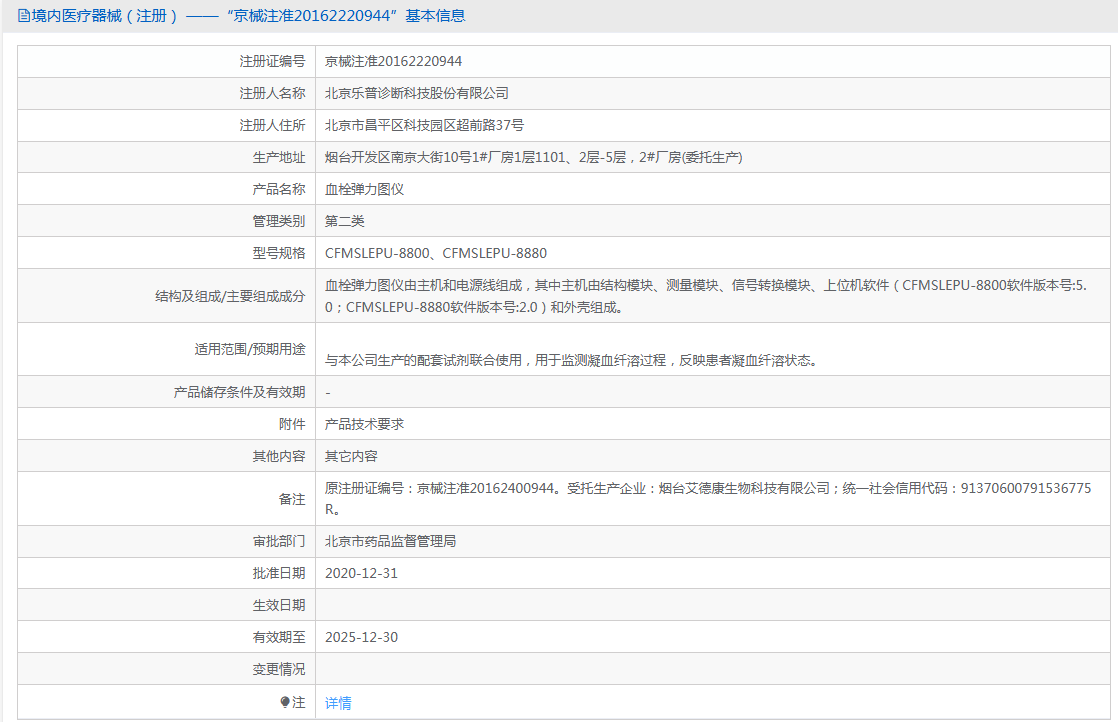Click approval date 2020-12-31
This screenshot has height=722, width=1118.
coord(361,574)
